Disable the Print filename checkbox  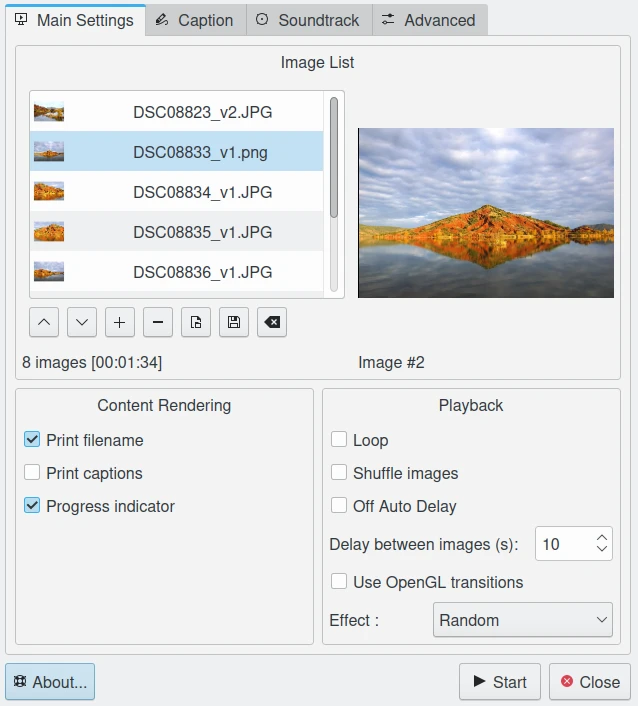33,440
